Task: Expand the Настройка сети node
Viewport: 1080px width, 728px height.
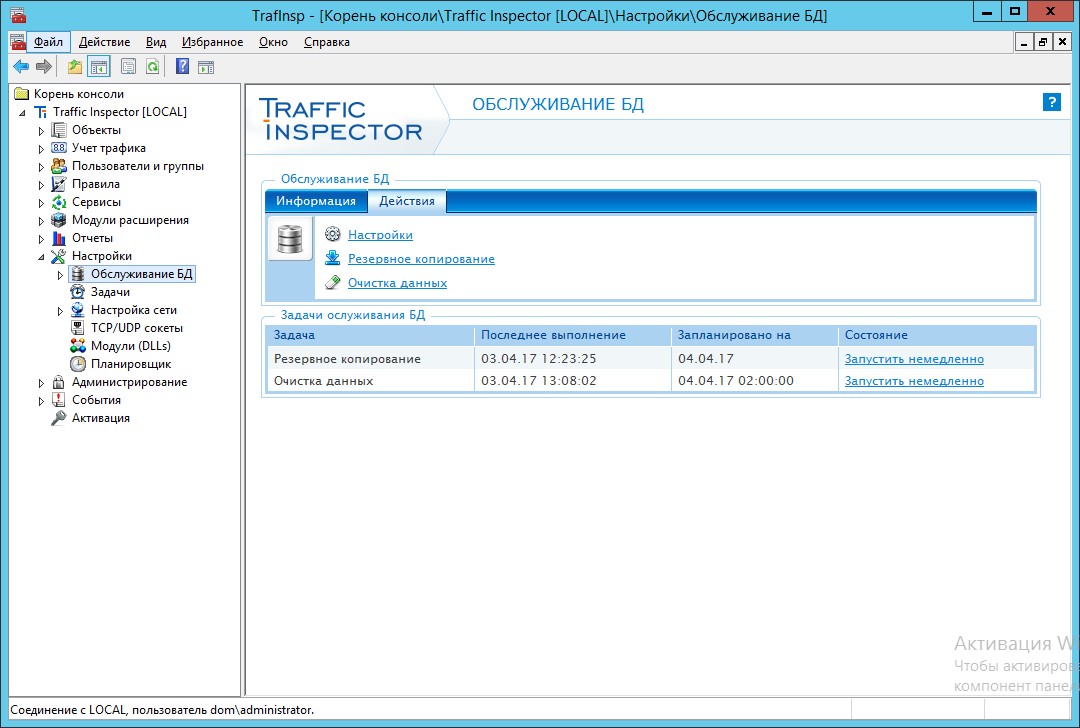Action: pyautogui.click(x=60, y=311)
